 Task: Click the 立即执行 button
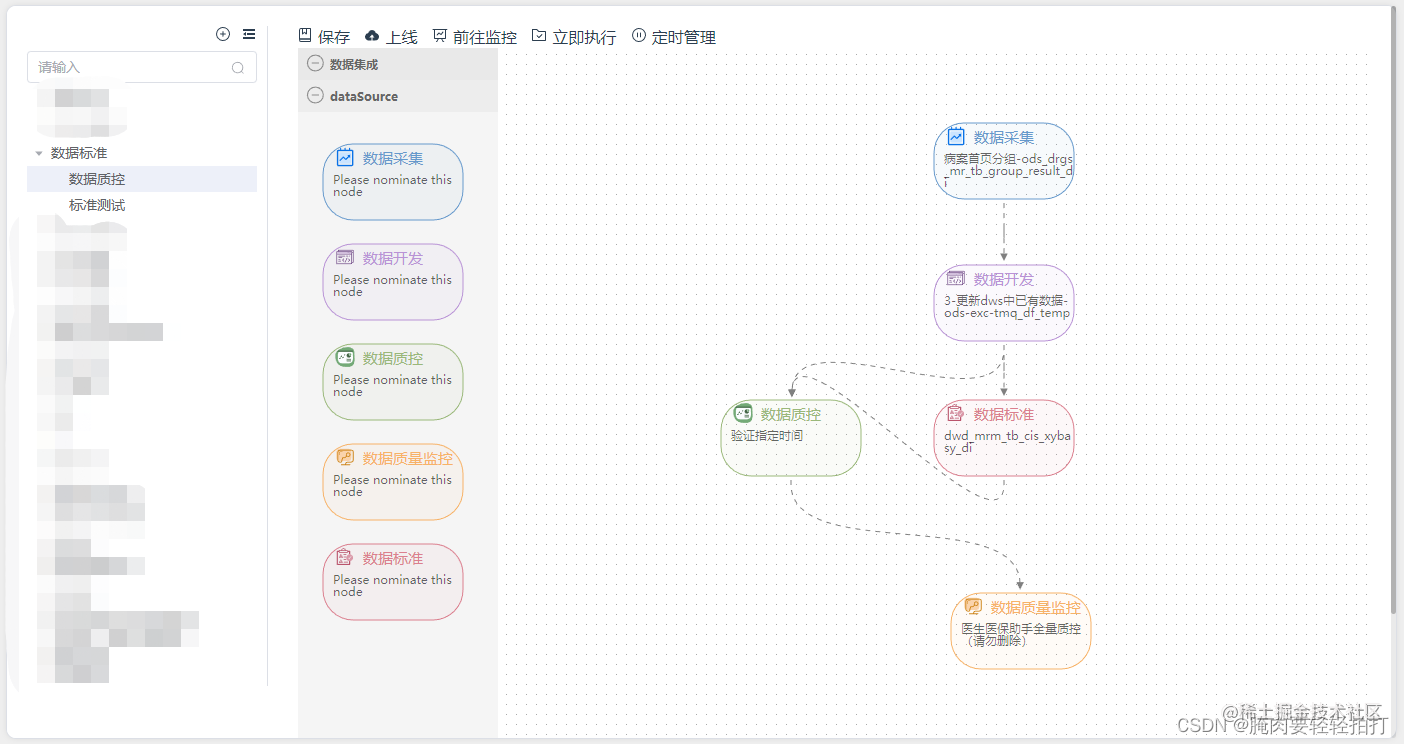pyautogui.click(x=574, y=37)
